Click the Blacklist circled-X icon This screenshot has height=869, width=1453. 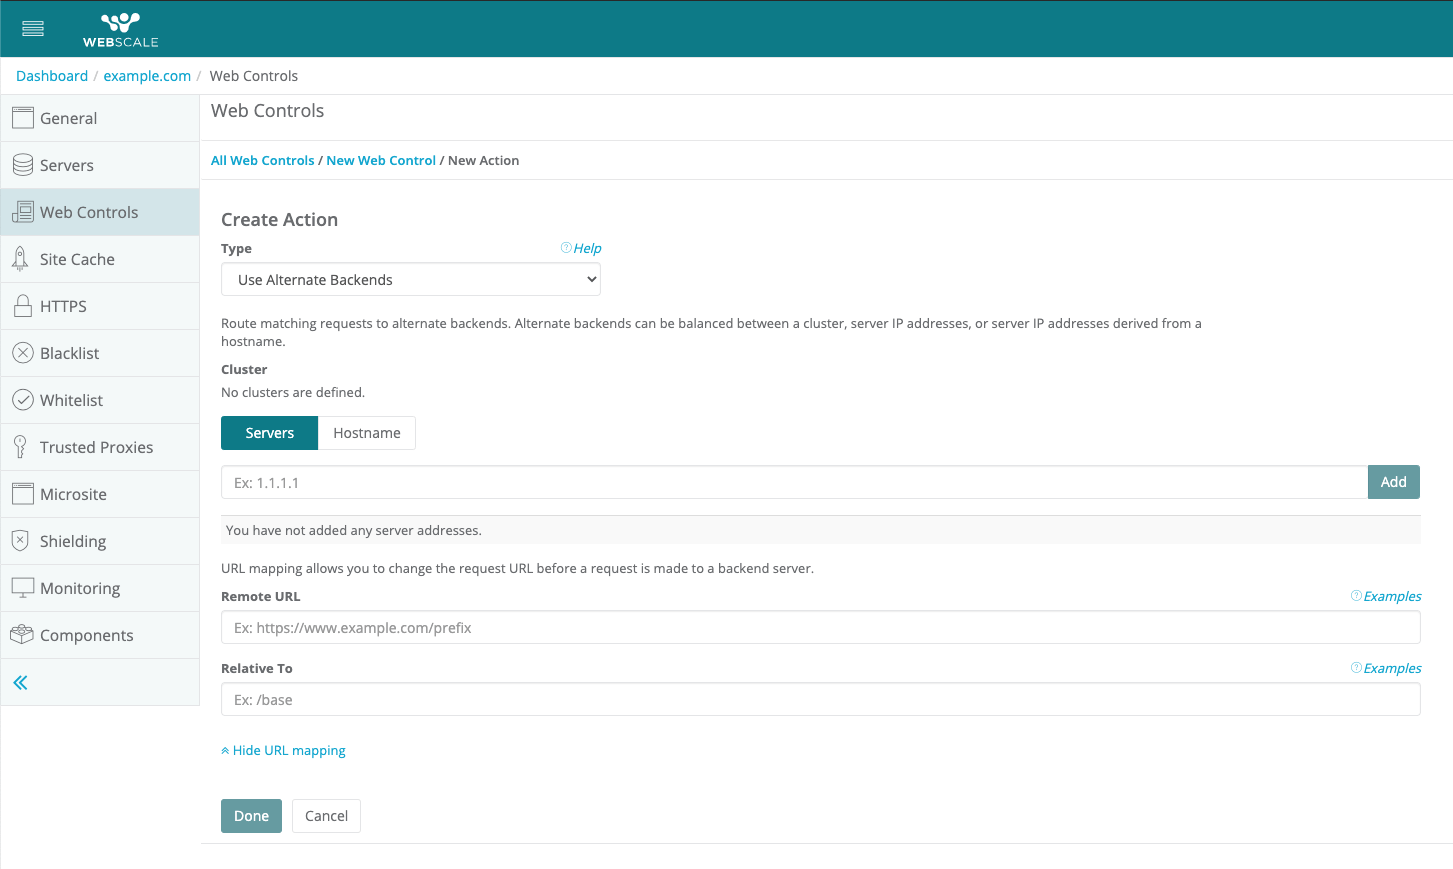[22, 353]
